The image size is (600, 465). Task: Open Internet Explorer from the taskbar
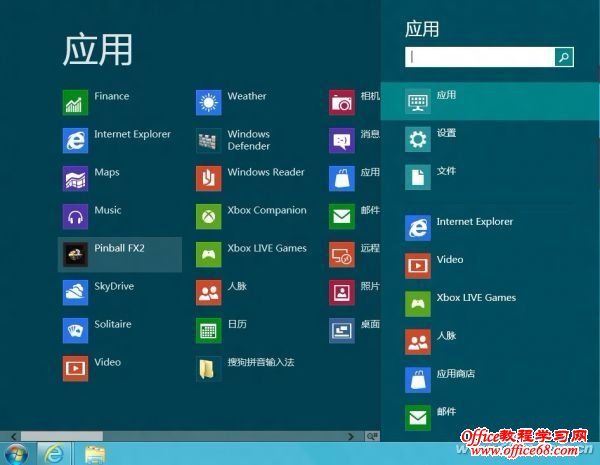[54, 454]
